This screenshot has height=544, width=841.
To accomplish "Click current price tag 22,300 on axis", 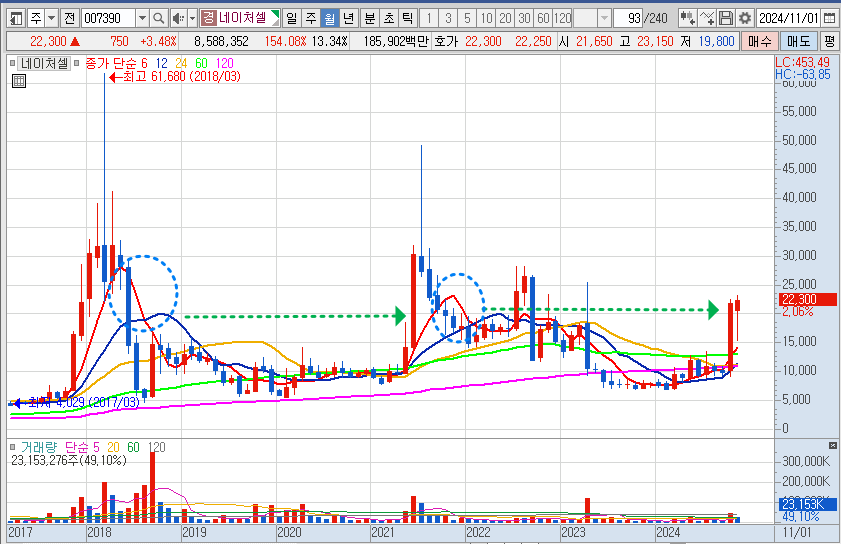I will 807,299.
